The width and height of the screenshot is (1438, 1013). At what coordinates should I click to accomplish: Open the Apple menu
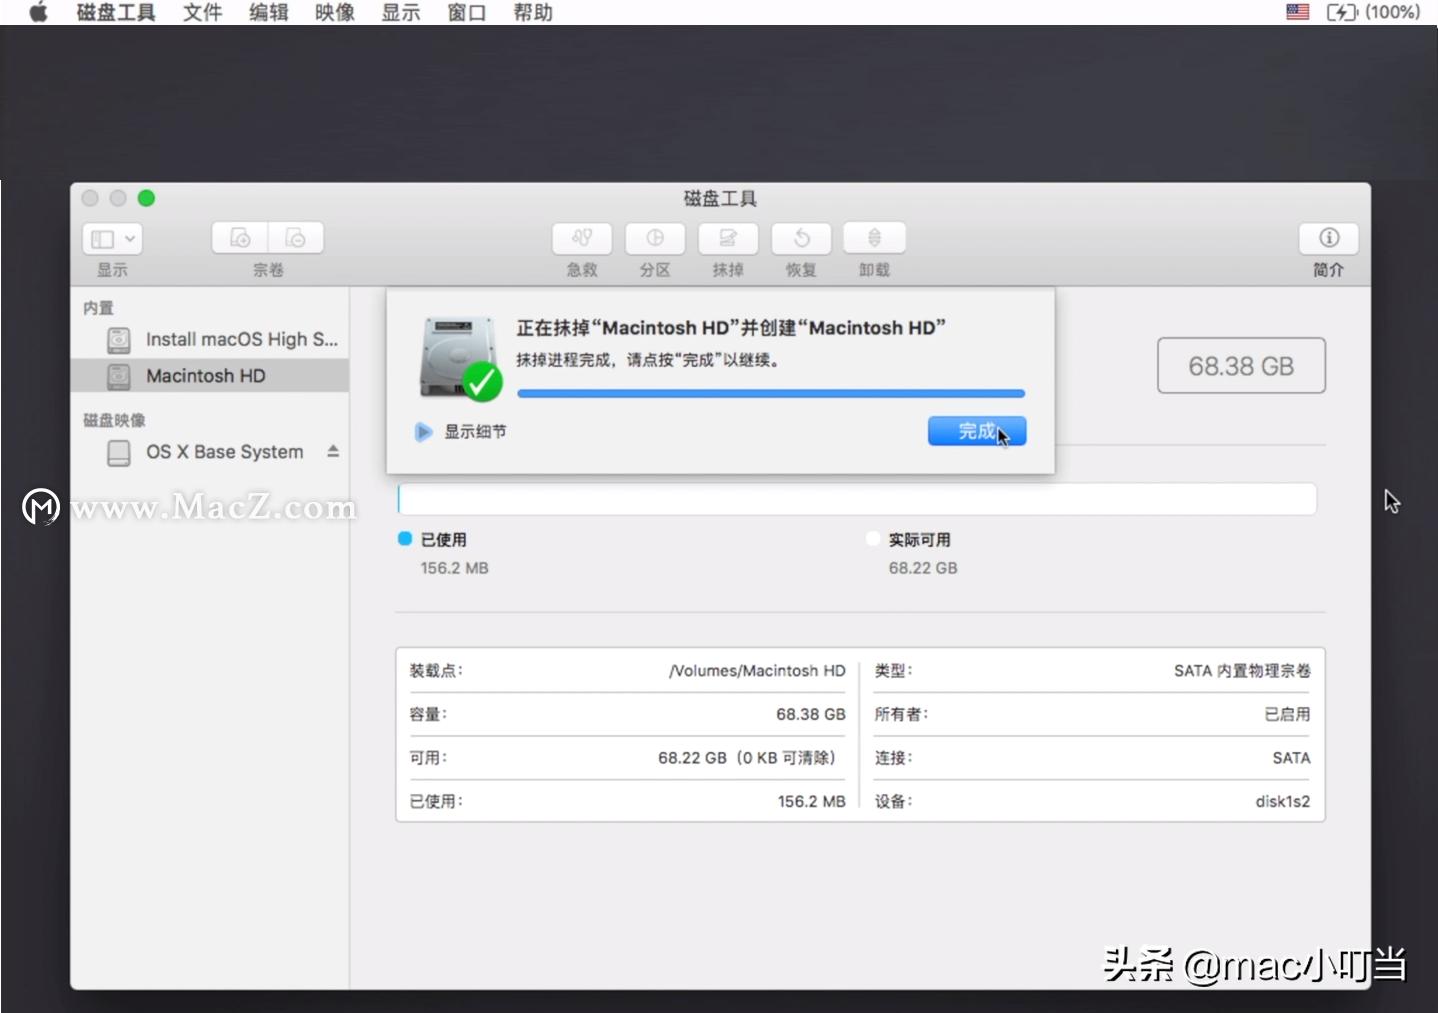pos(36,13)
